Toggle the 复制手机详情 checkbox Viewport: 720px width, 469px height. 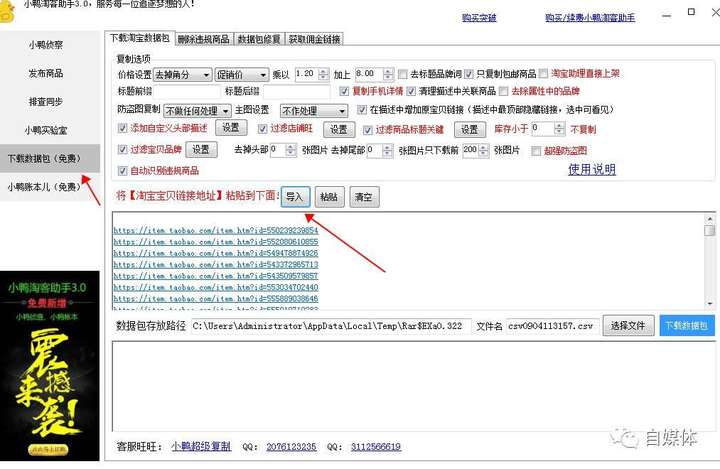344,91
